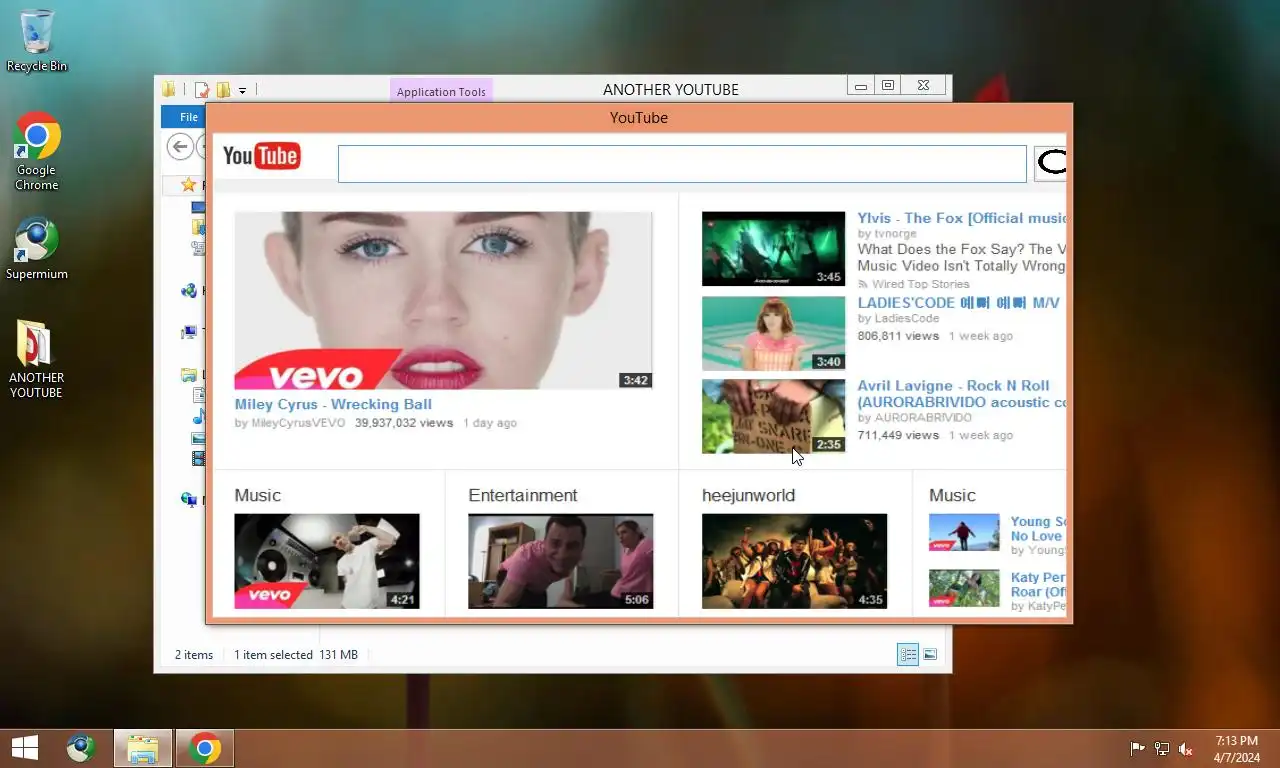1280x768 pixels.
Task: Open the LADIES'CODE video thumbnail
Action: [x=773, y=334]
